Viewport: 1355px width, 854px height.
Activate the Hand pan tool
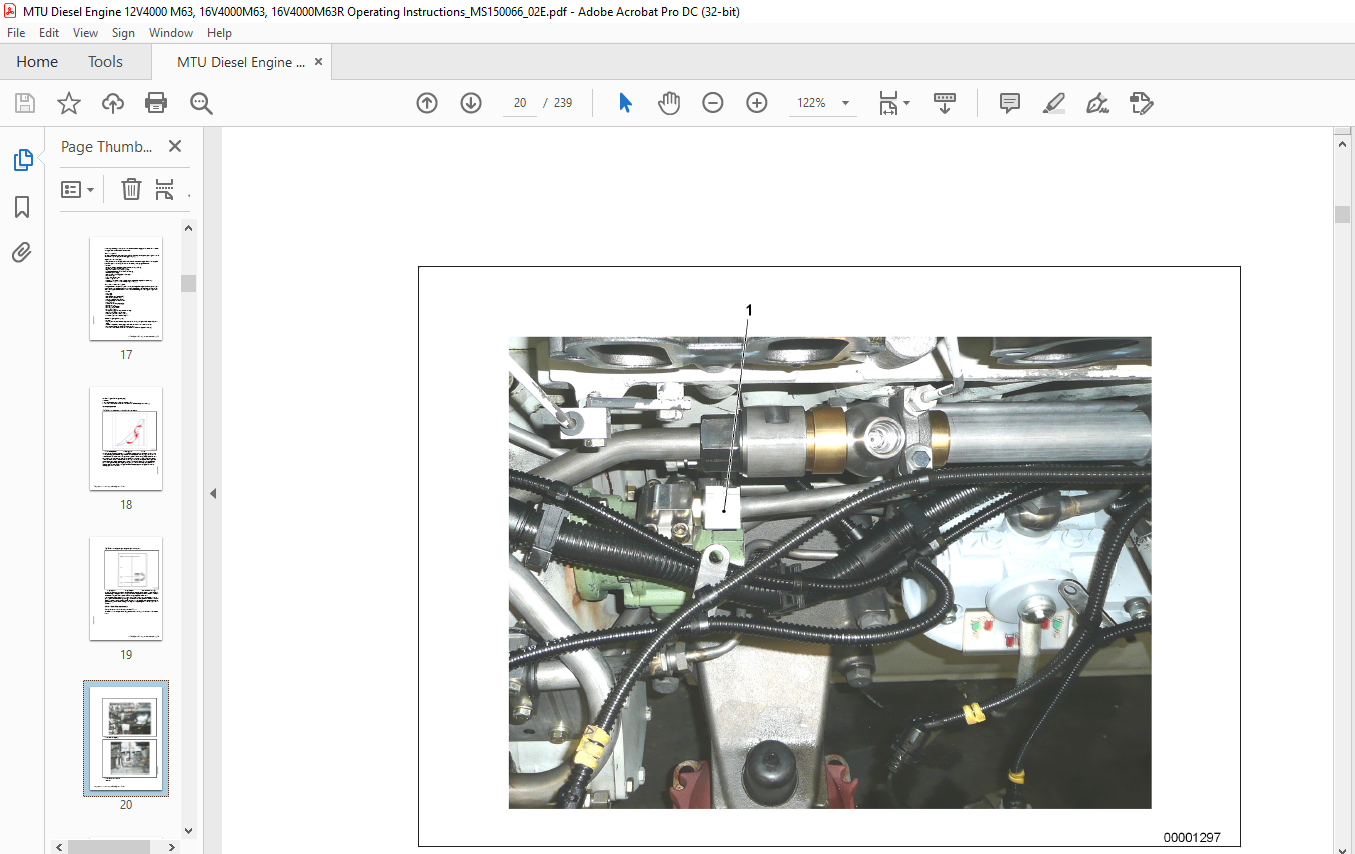pos(669,103)
